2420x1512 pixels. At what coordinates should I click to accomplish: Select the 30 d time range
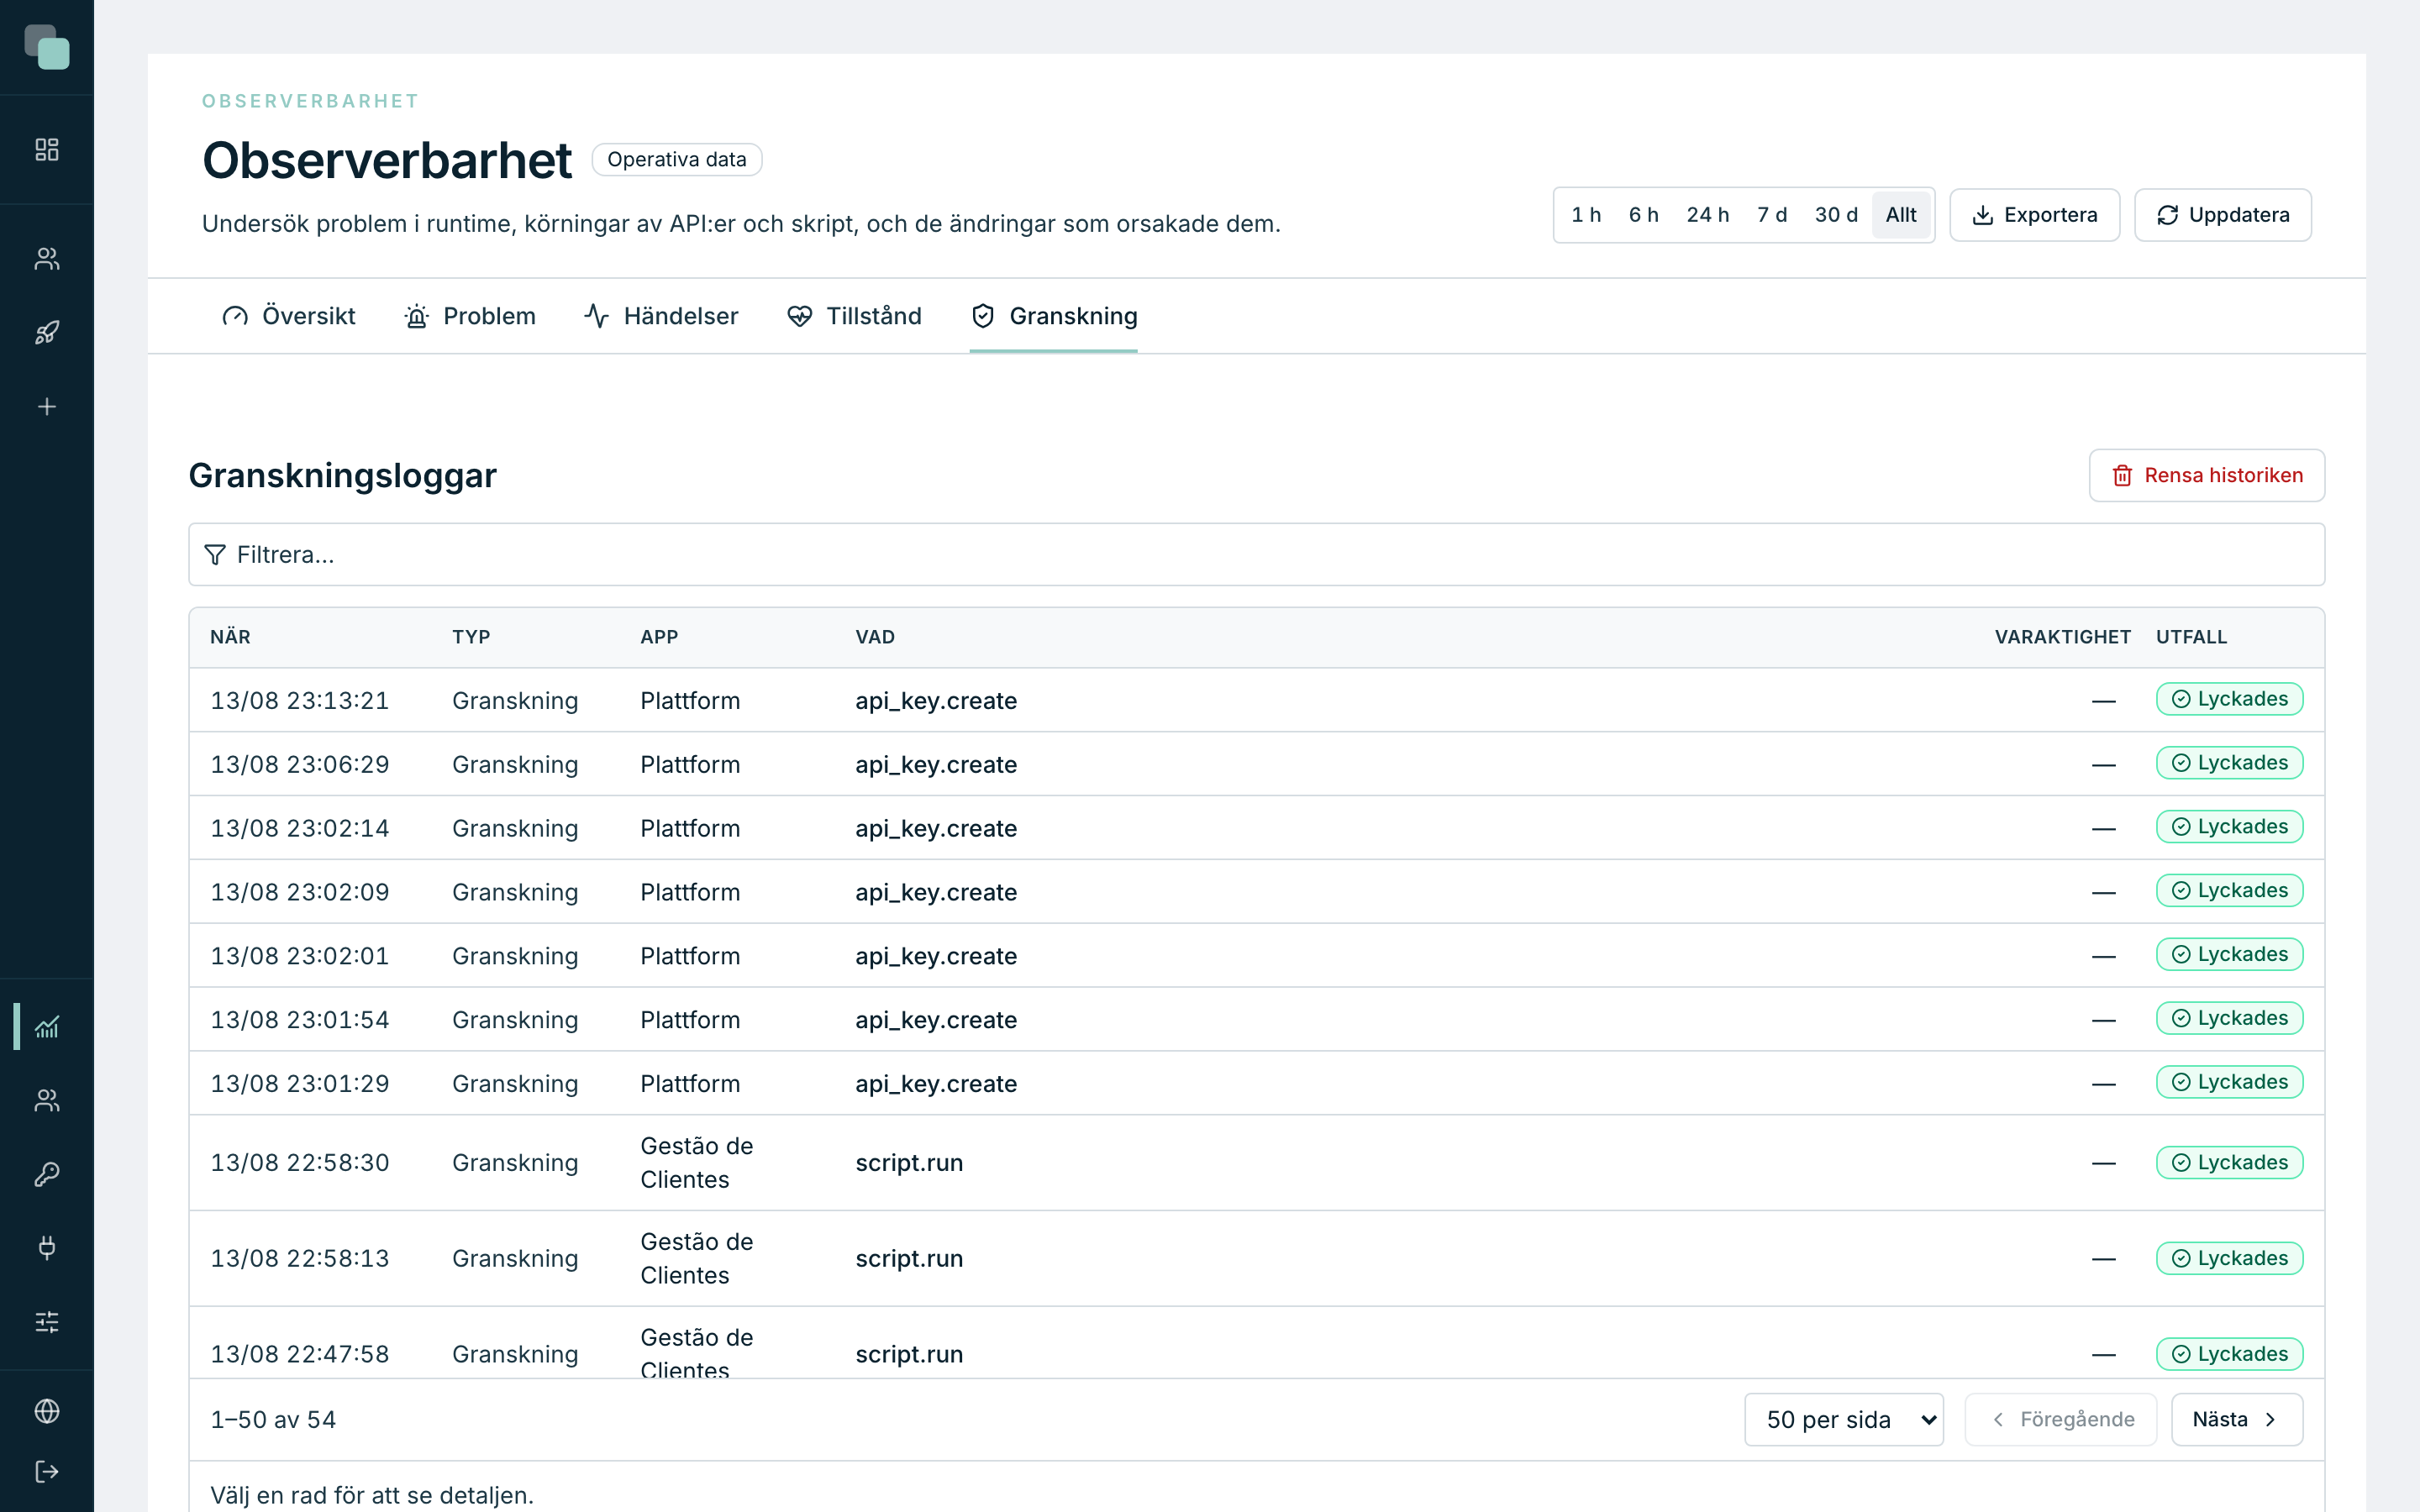(x=1836, y=215)
